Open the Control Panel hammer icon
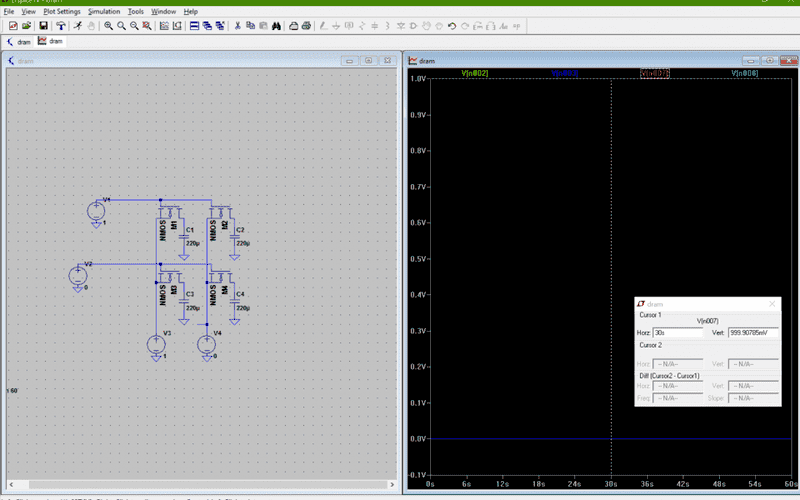 pyautogui.click(x=61, y=26)
